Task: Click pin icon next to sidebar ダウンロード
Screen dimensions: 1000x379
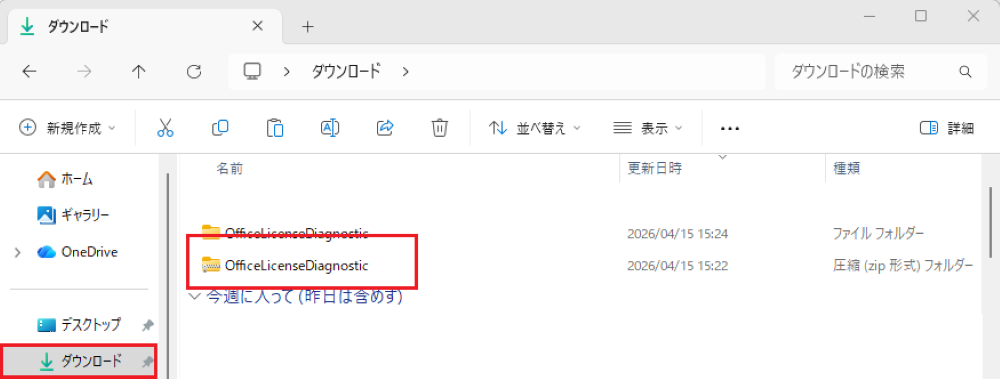Action: tap(147, 362)
